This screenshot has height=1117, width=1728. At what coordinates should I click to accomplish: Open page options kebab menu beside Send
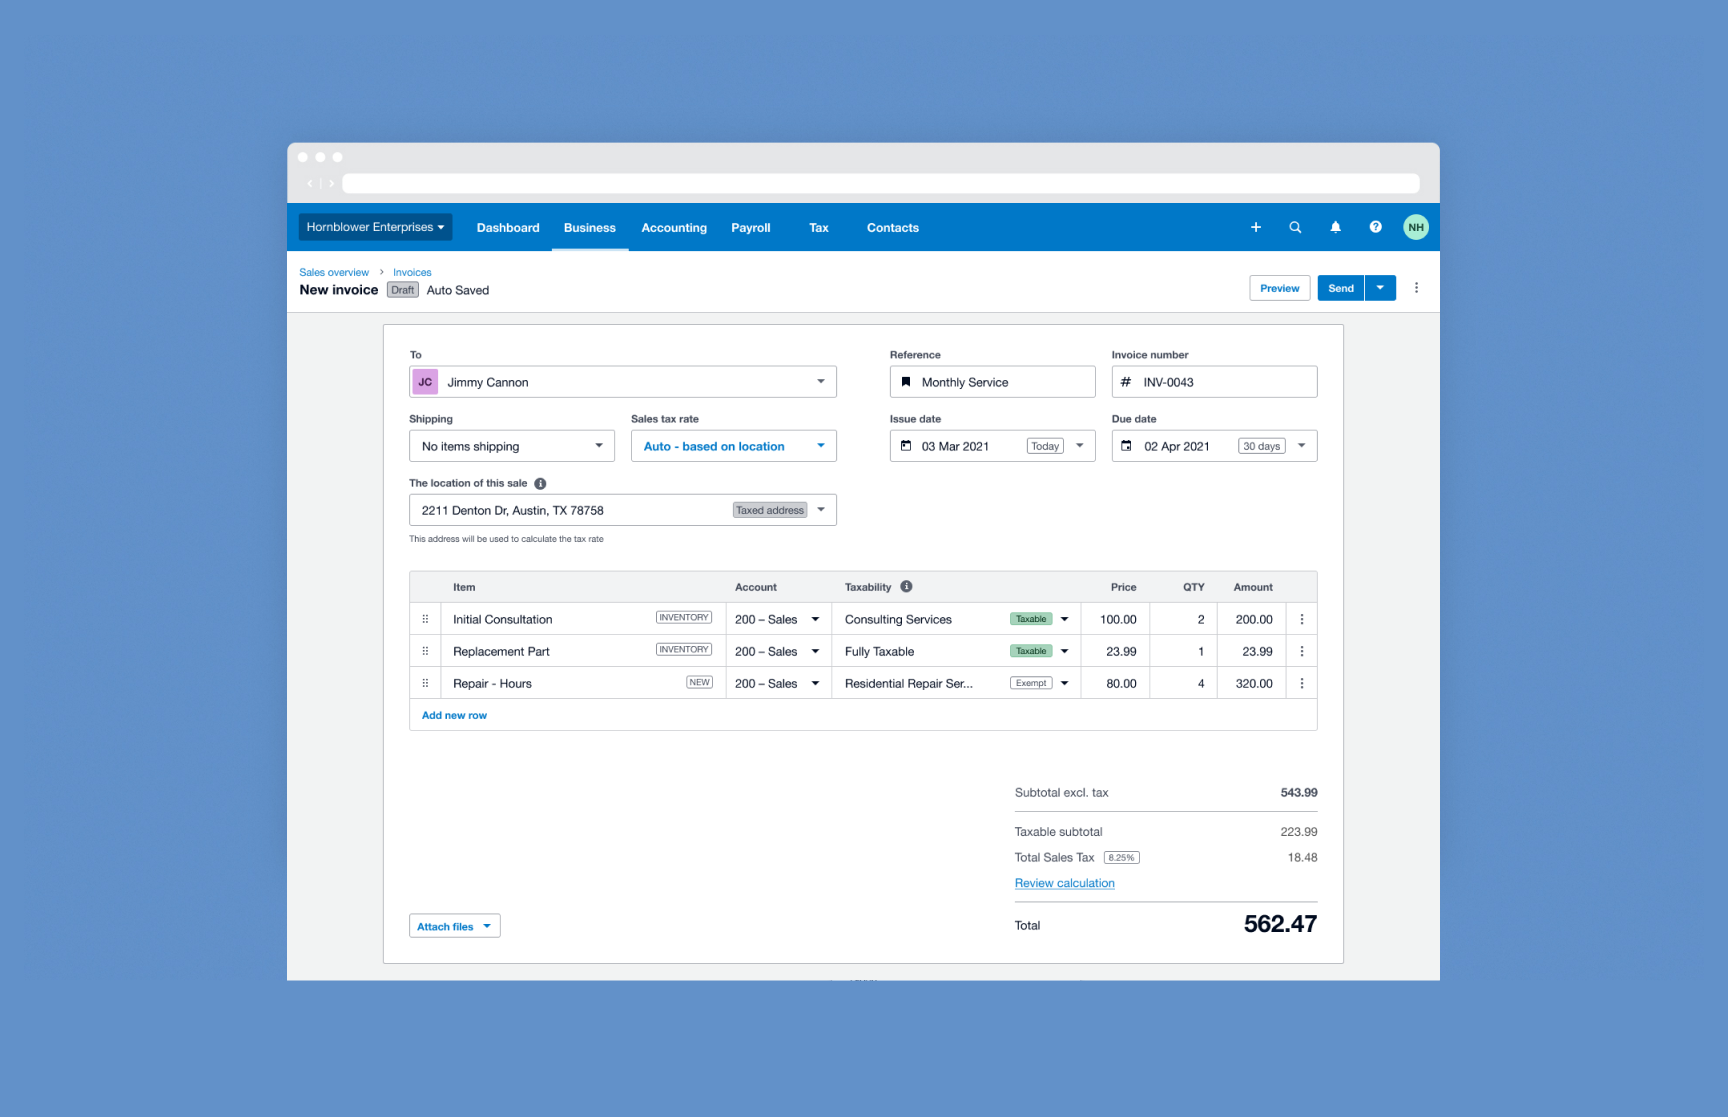[x=1416, y=288]
